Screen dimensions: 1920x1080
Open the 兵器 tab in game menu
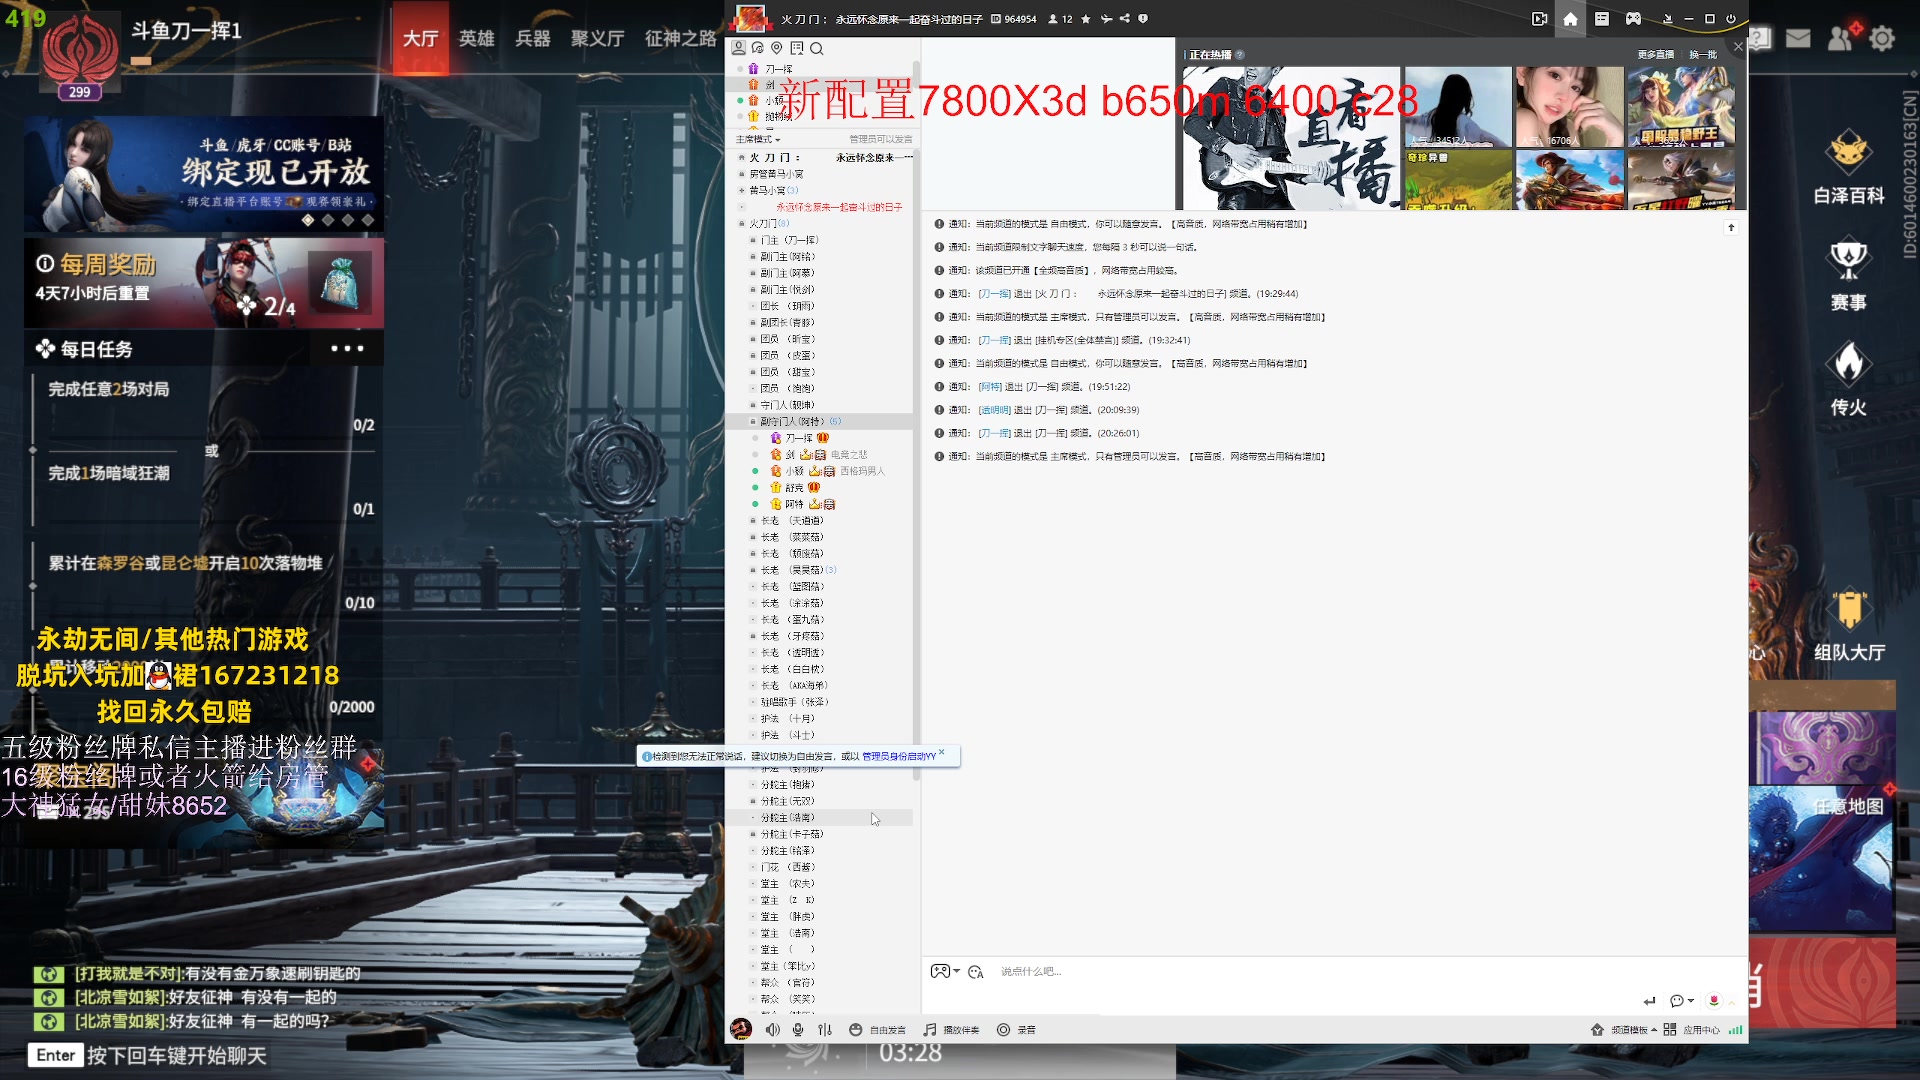[533, 38]
